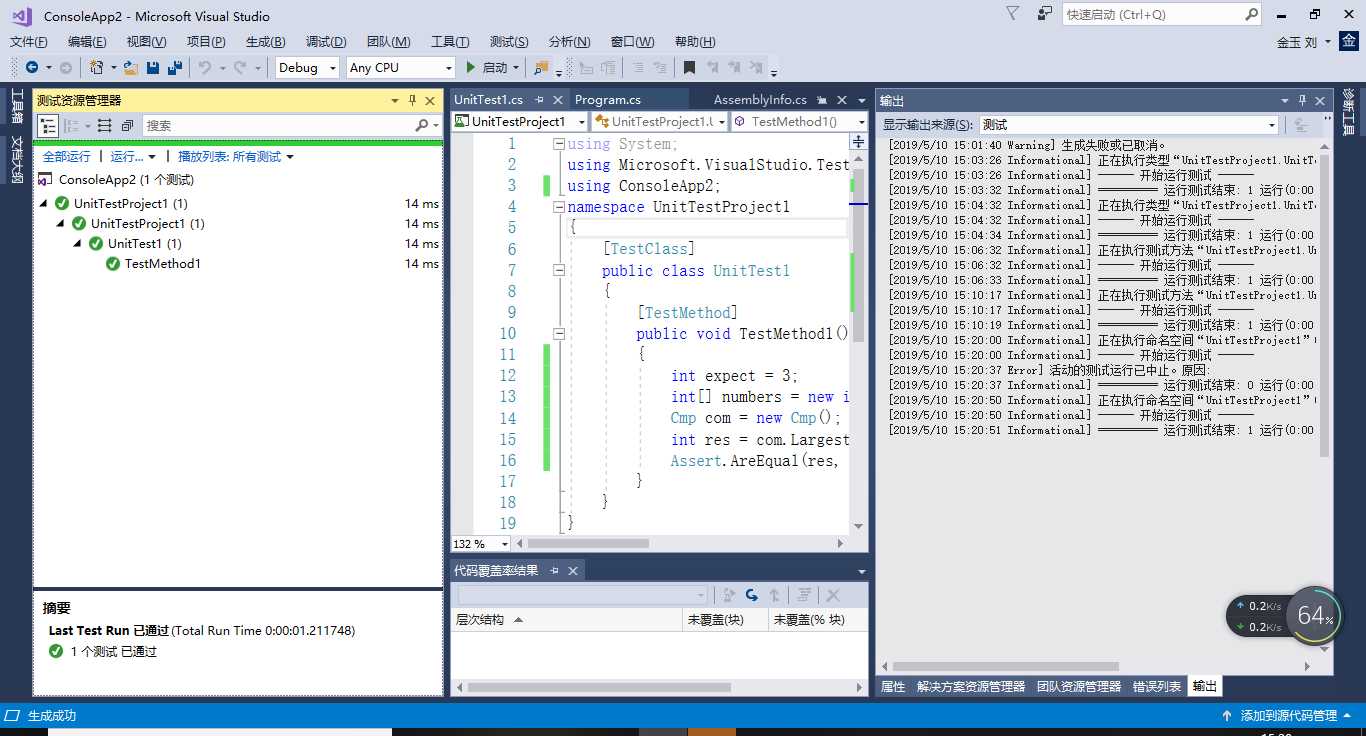Pin the Output panel
Screen dimensions: 1366x736
point(1303,101)
